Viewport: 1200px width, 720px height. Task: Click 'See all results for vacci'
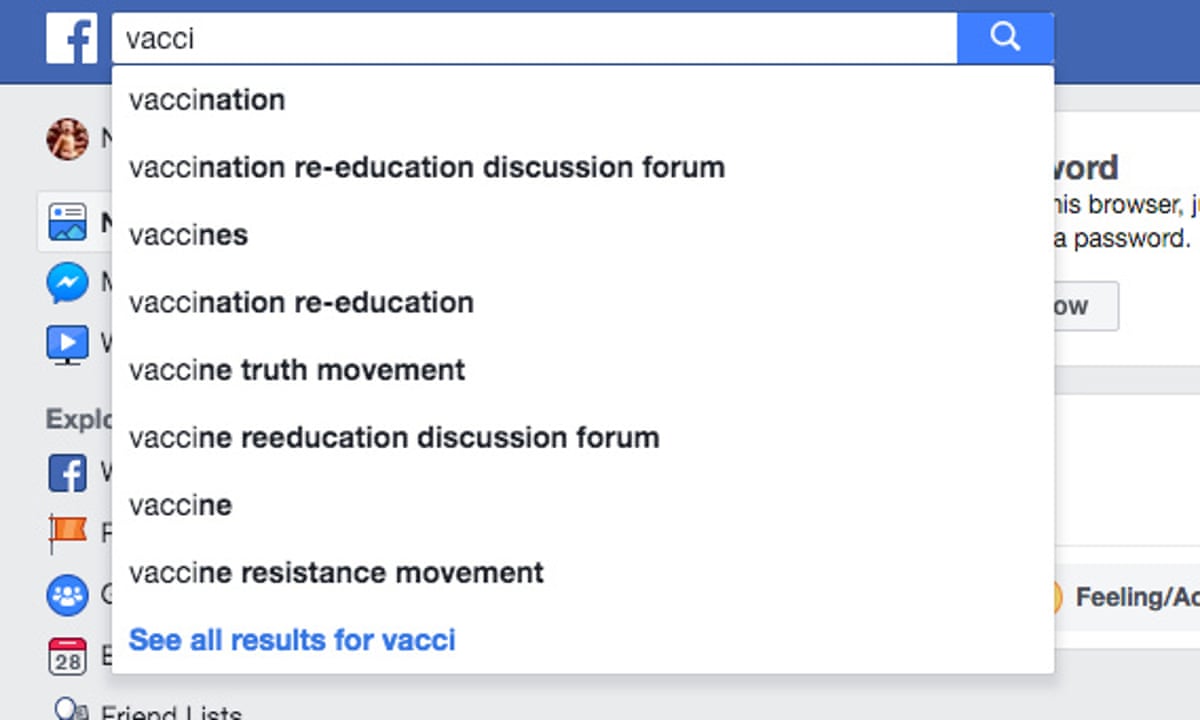(x=292, y=640)
